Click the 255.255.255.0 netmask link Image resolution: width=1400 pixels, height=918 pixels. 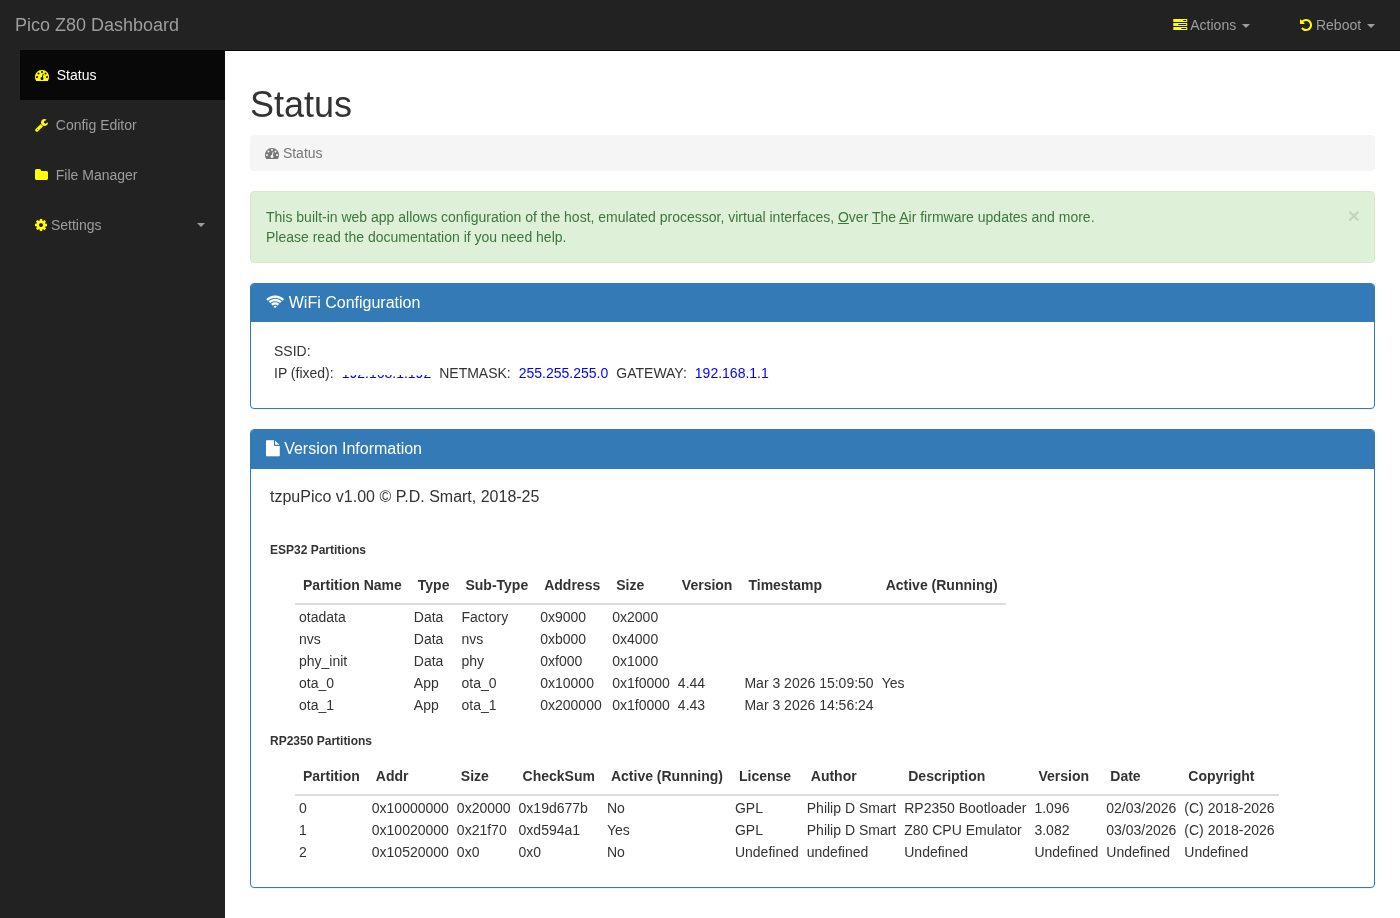tap(563, 373)
